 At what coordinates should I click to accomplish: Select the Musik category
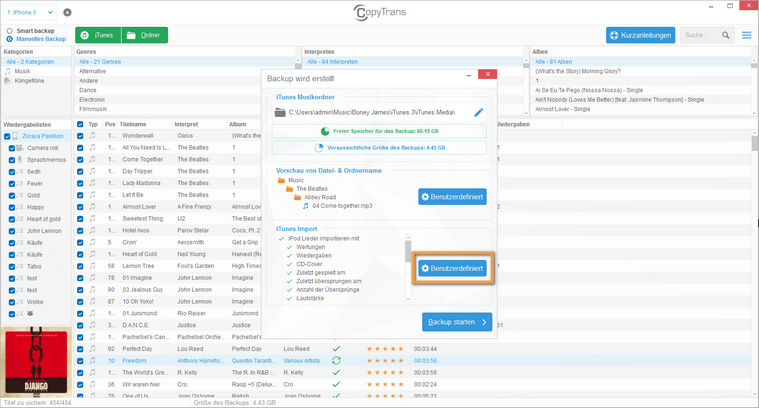(x=22, y=71)
